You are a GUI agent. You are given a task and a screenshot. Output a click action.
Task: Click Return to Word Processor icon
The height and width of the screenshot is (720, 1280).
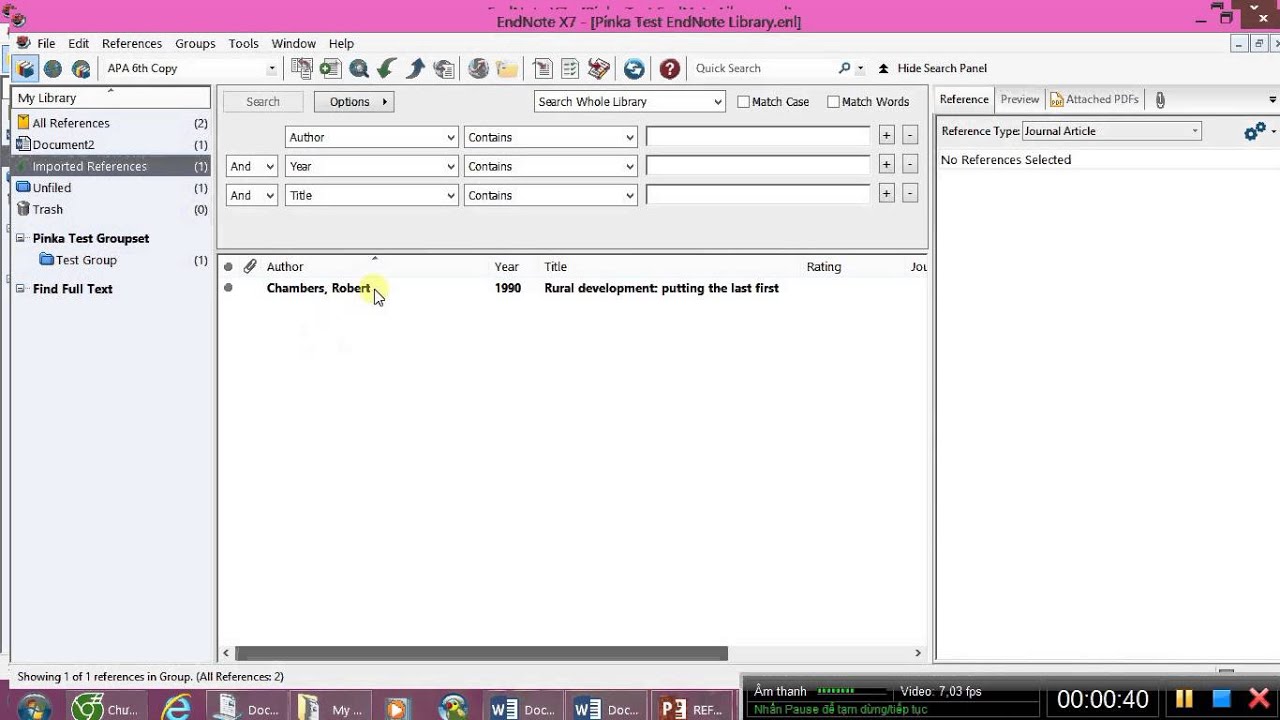click(x=599, y=68)
